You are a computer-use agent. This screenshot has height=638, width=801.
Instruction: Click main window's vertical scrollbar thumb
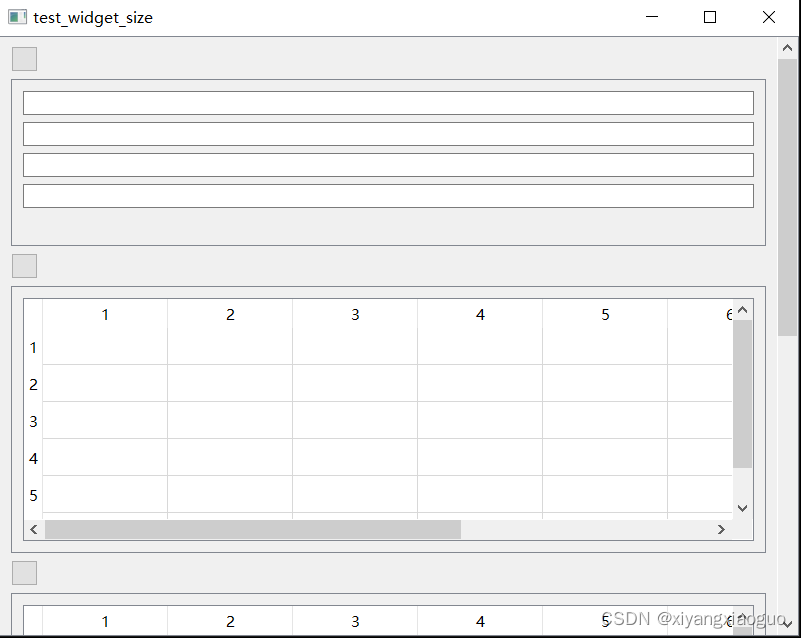[x=787, y=197]
